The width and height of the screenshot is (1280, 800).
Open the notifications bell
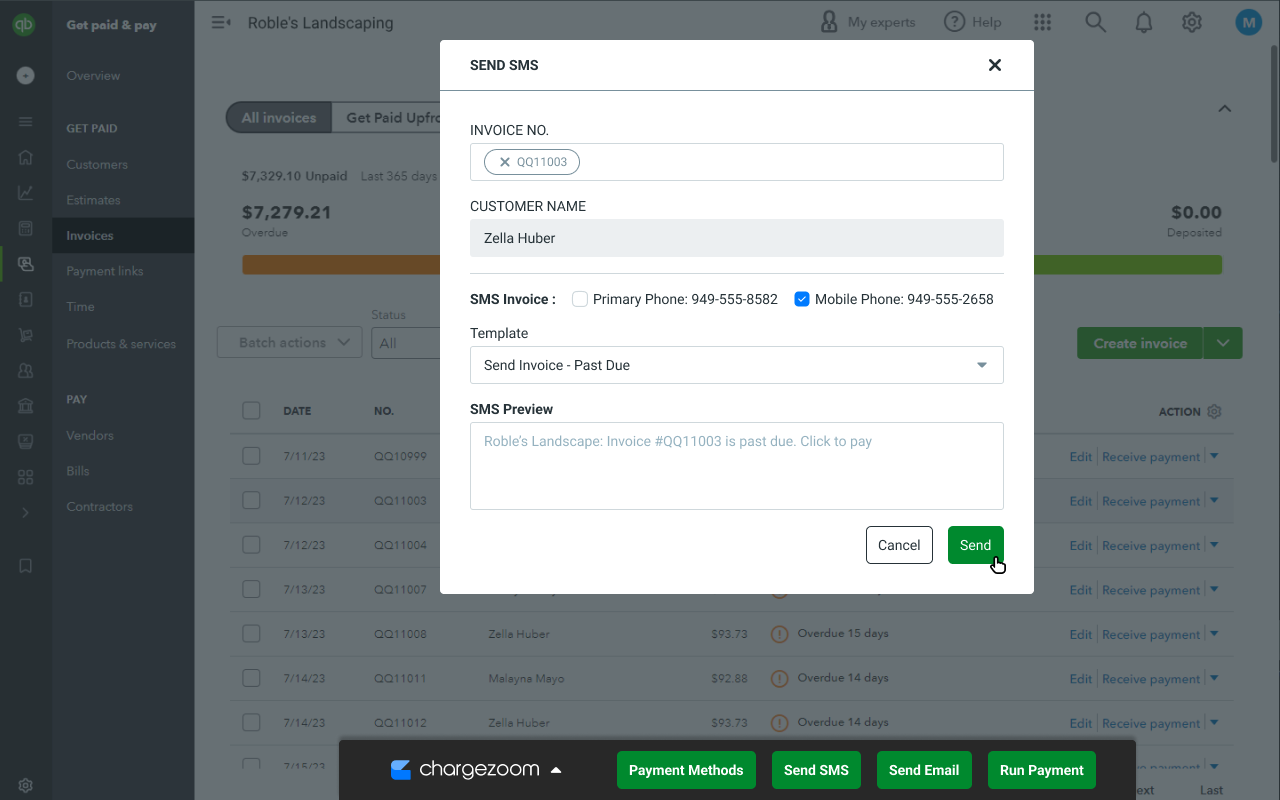coord(1143,22)
